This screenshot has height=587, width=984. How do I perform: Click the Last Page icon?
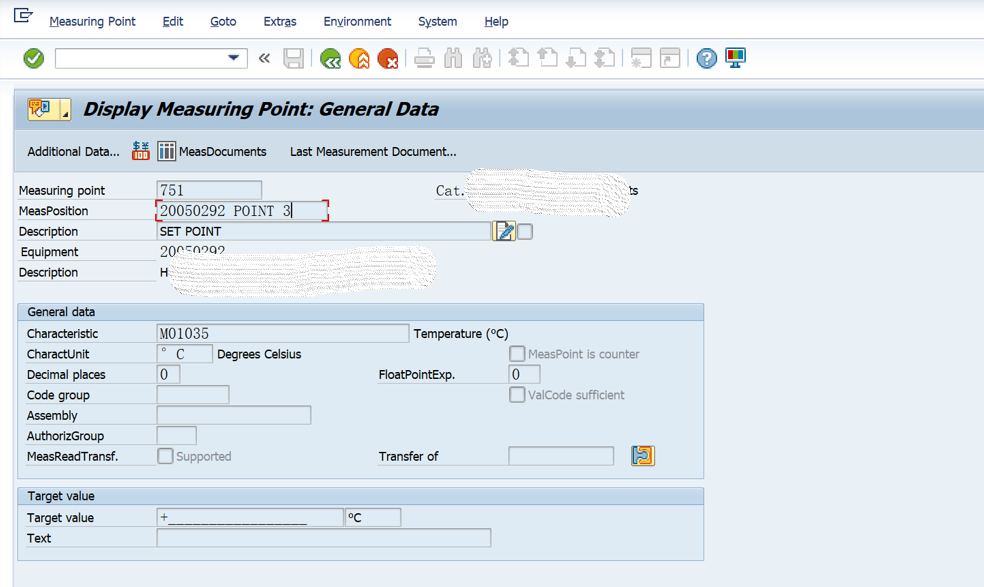click(605, 58)
